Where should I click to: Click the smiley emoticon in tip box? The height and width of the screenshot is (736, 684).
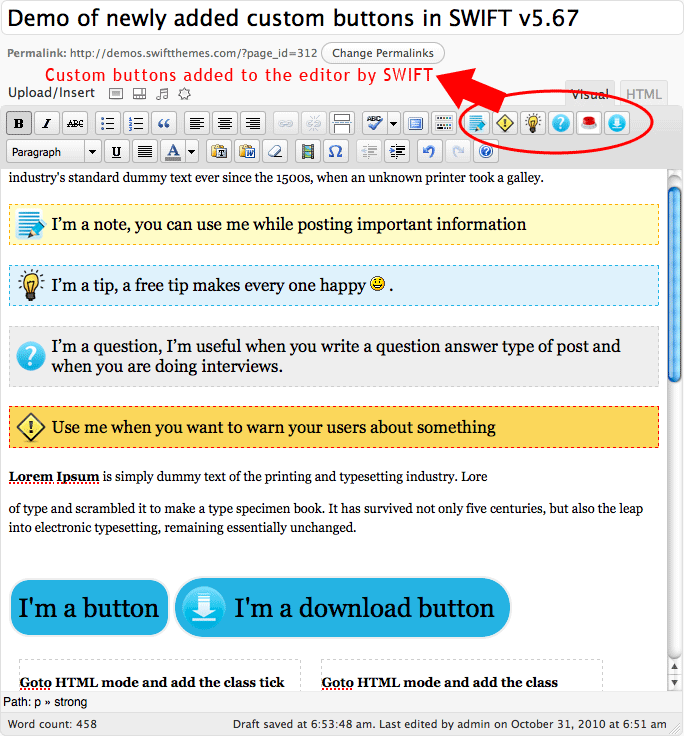[377, 284]
